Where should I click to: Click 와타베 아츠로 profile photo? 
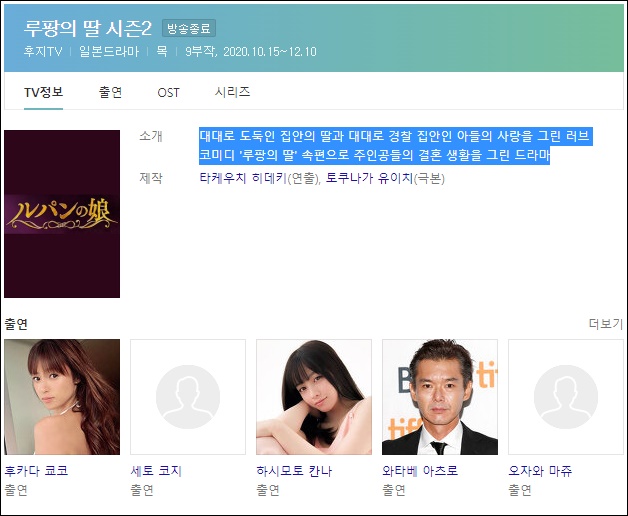click(440, 397)
